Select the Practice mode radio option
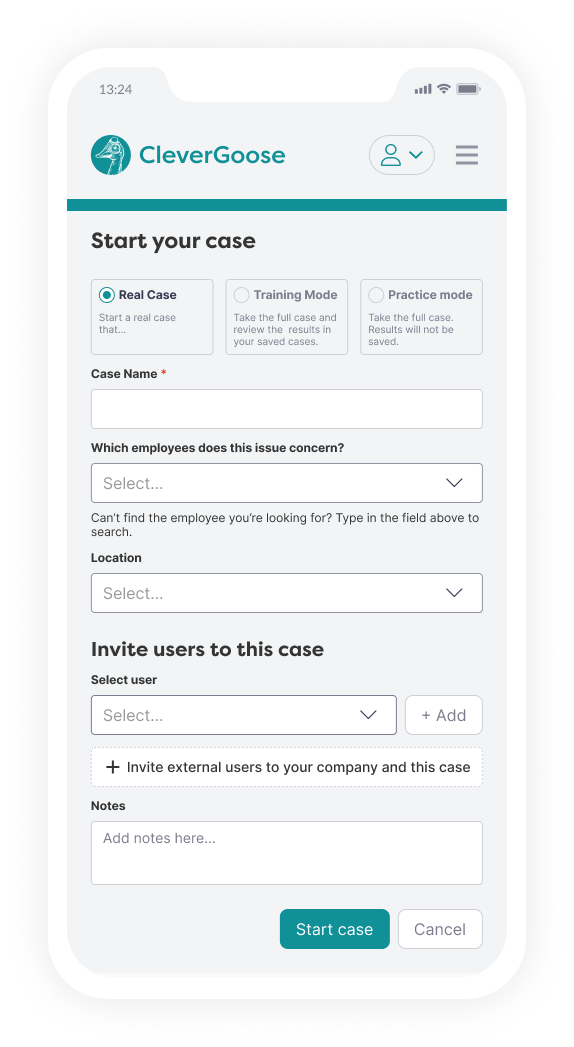574x1047 pixels. click(x=376, y=294)
